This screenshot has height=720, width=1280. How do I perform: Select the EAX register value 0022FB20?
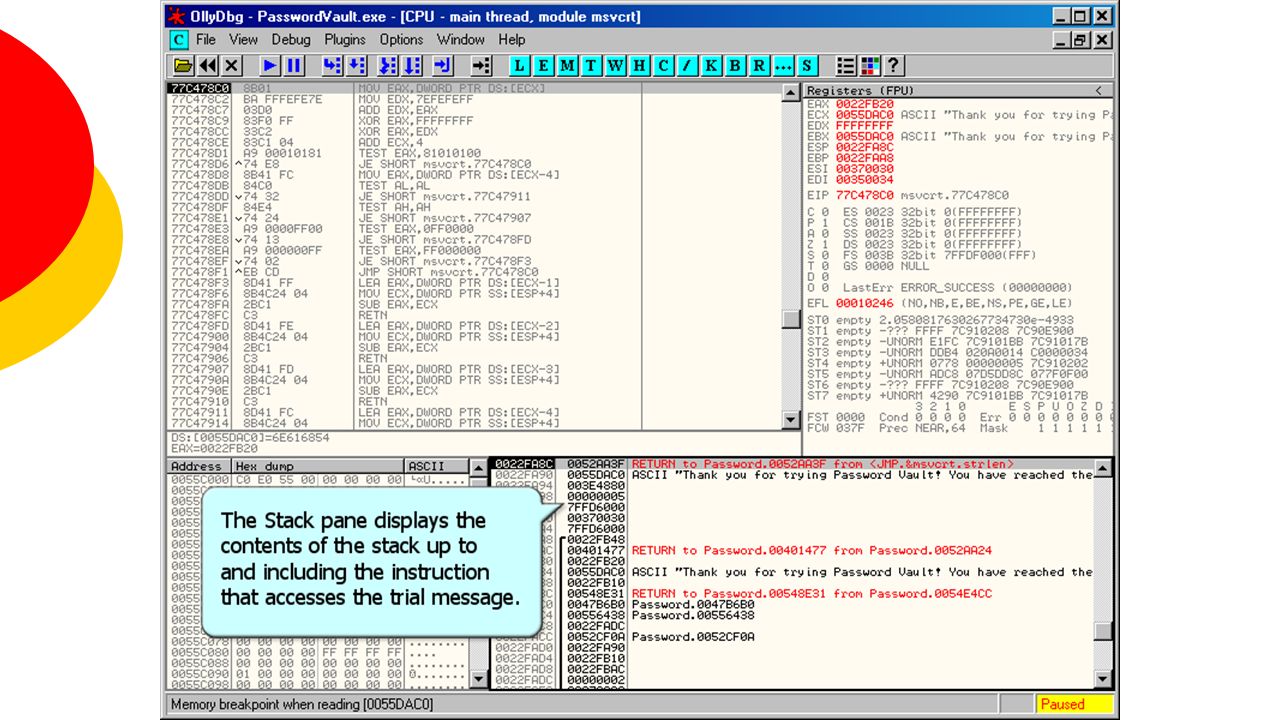[865, 104]
